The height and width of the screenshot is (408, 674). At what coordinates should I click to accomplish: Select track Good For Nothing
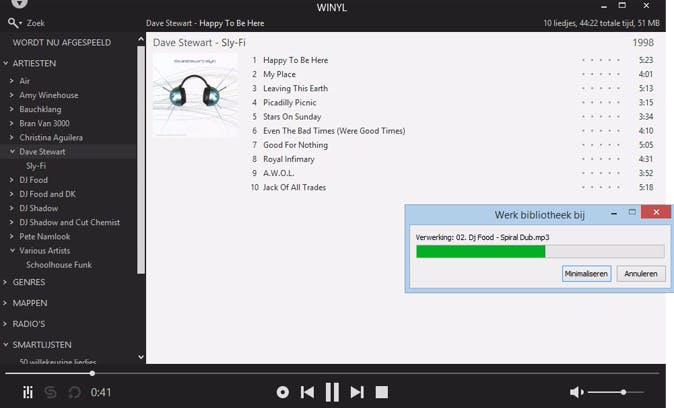[x=295, y=145]
